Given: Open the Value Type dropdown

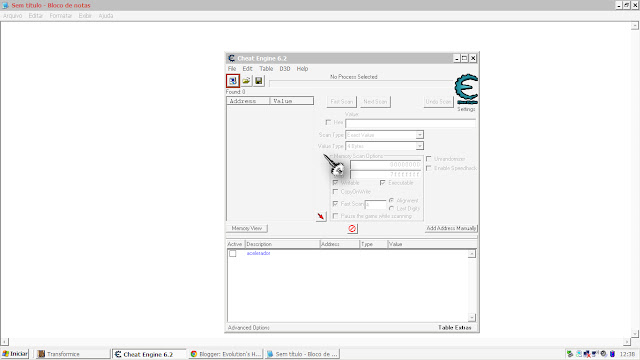Looking at the screenshot, I should (x=384, y=146).
